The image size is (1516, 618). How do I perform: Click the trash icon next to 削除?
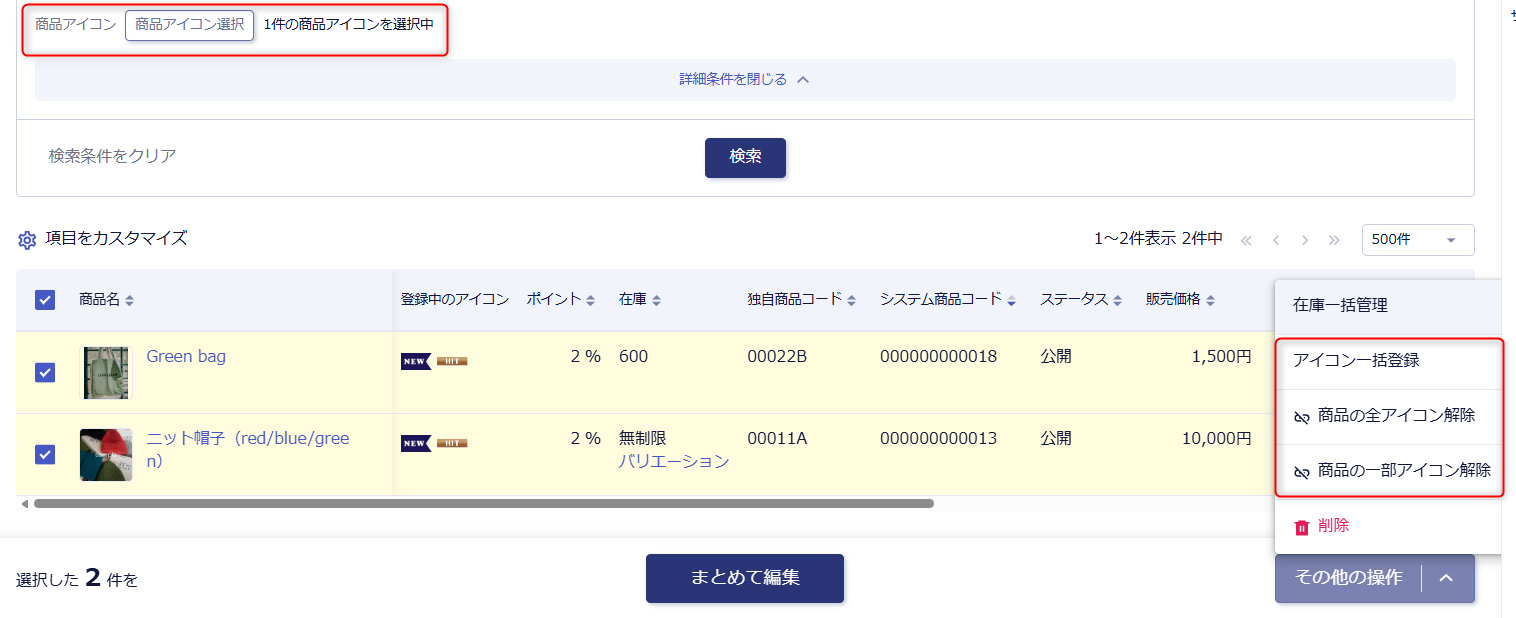[1302, 527]
